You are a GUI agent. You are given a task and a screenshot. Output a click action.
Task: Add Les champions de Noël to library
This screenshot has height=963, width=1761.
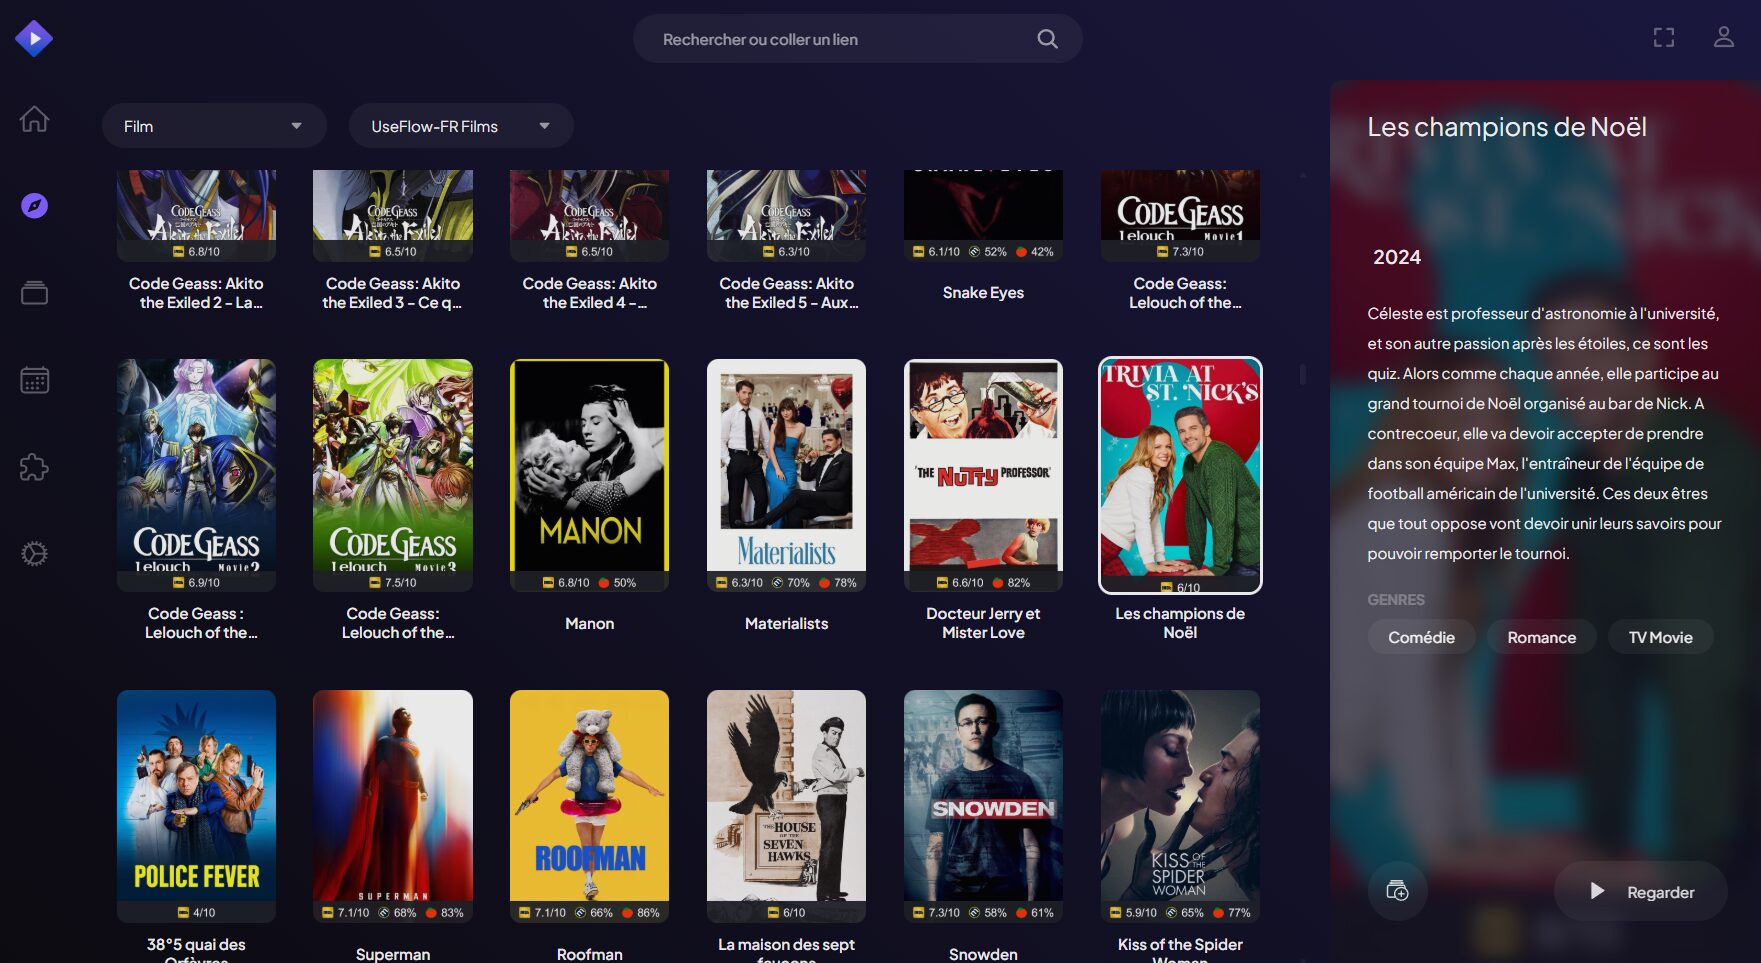click(x=1397, y=891)
